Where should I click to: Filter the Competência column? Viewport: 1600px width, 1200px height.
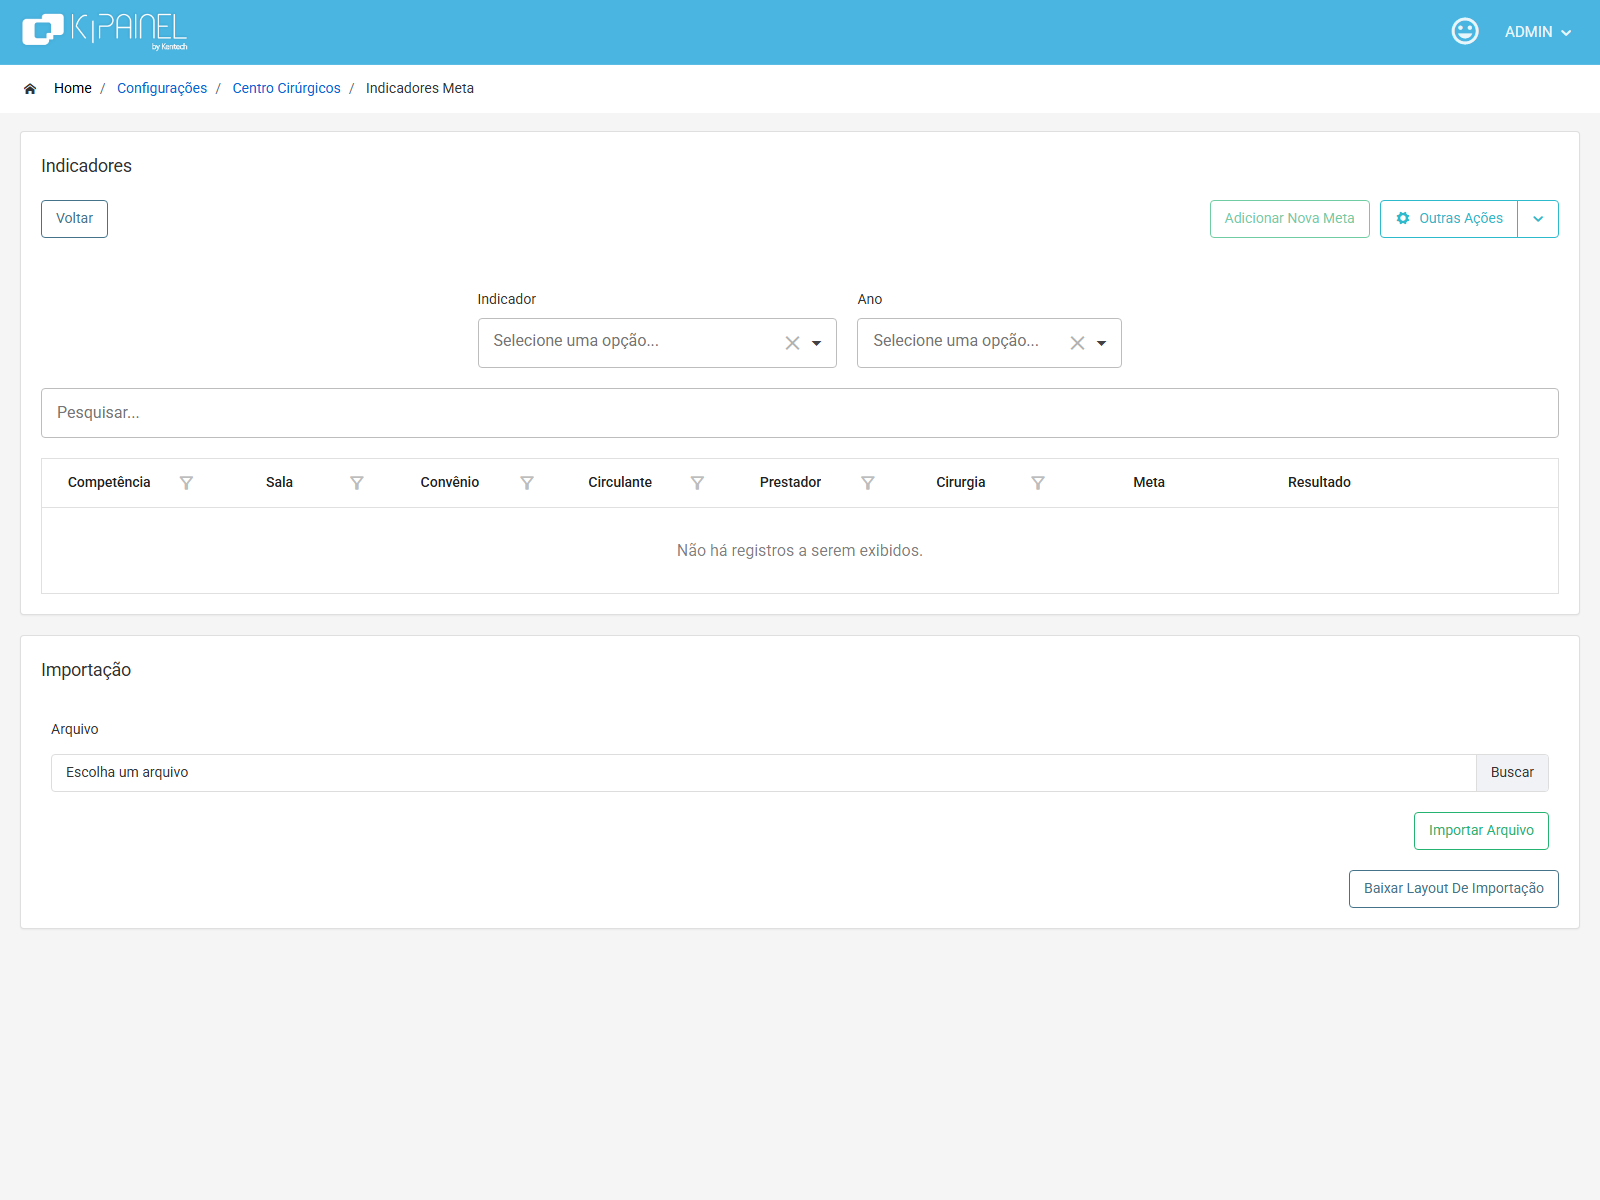click(x=186, y=483)
